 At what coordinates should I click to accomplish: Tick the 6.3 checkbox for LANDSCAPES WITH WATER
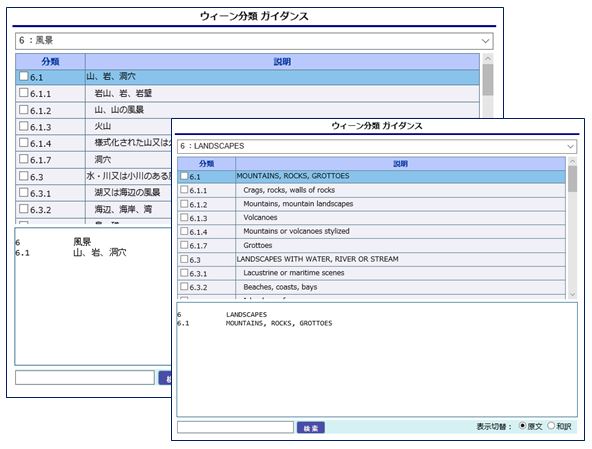pos(184,259)
